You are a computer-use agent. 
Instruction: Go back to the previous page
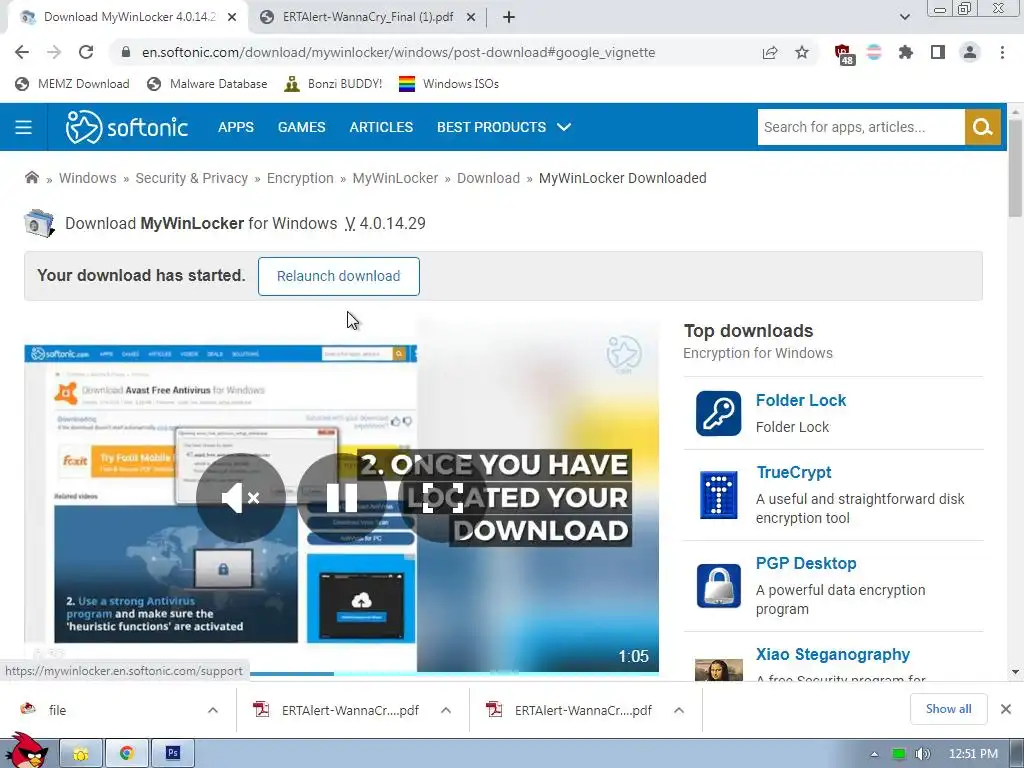pos(22,52)
